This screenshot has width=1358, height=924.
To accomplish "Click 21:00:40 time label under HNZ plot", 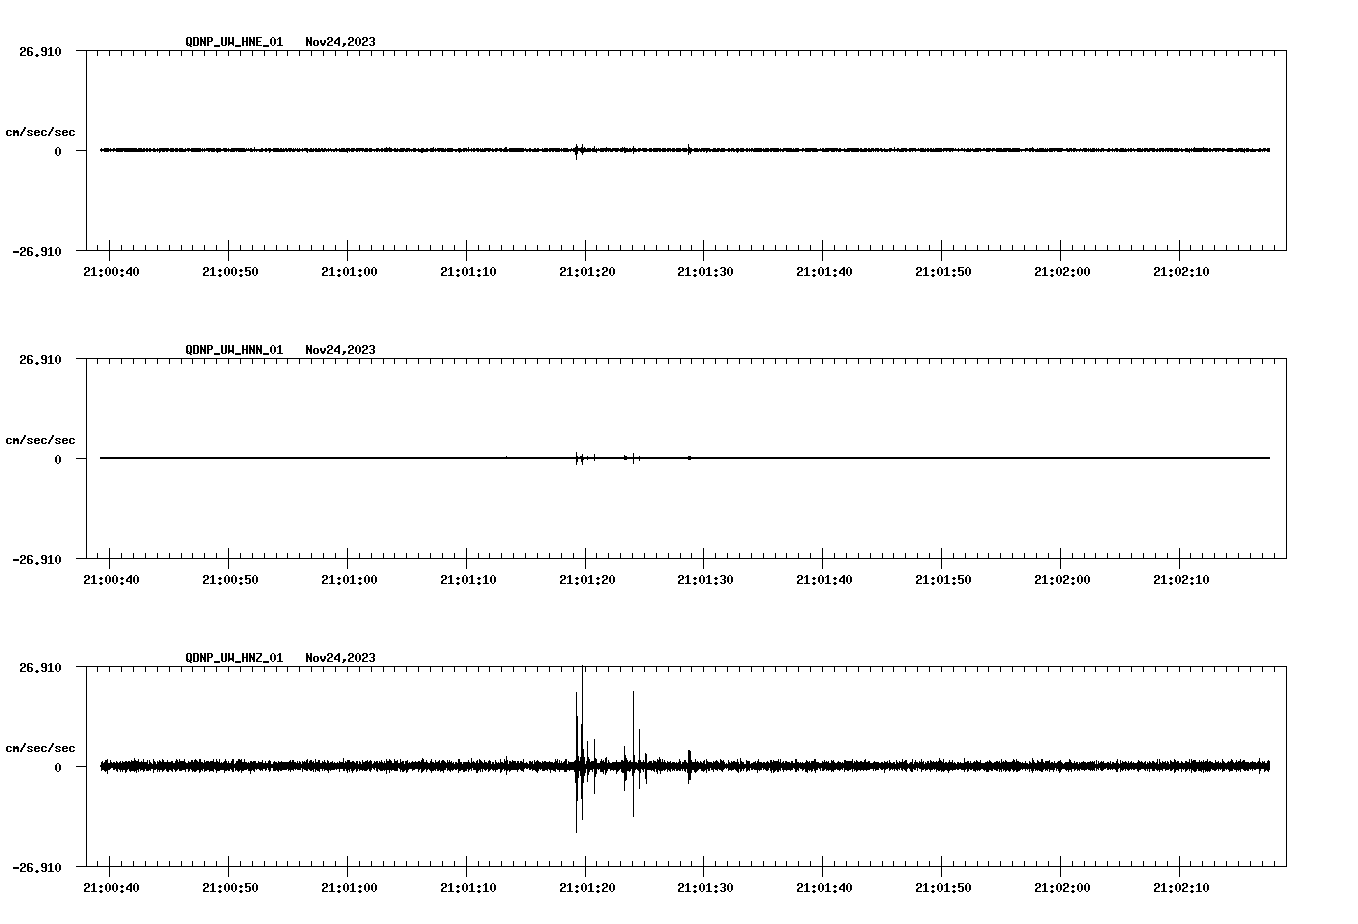I will click(111, 888).
